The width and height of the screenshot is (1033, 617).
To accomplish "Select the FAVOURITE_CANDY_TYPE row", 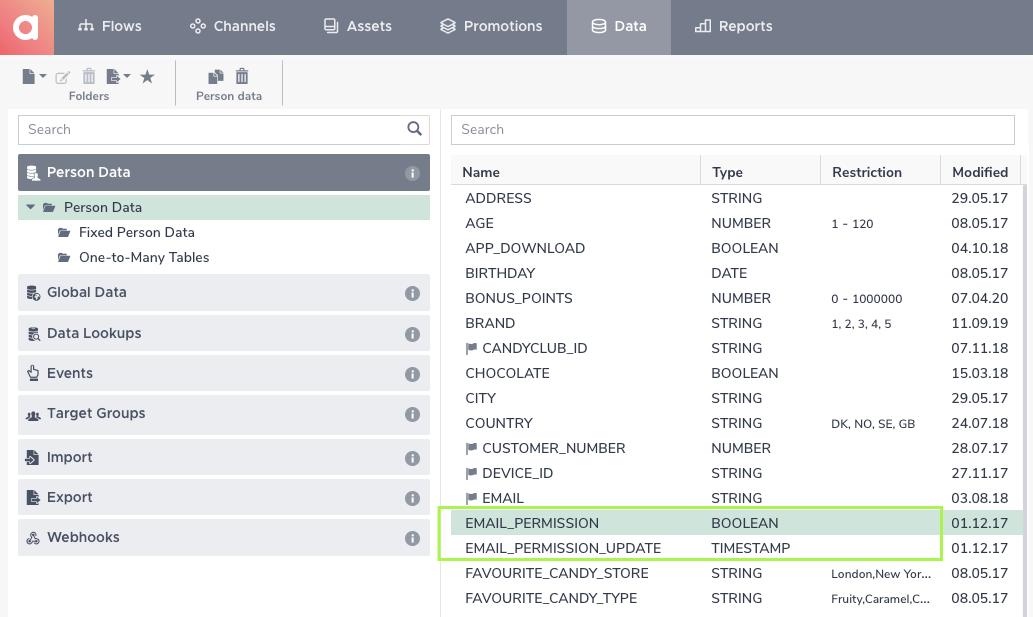I will (x=737, y=599).
